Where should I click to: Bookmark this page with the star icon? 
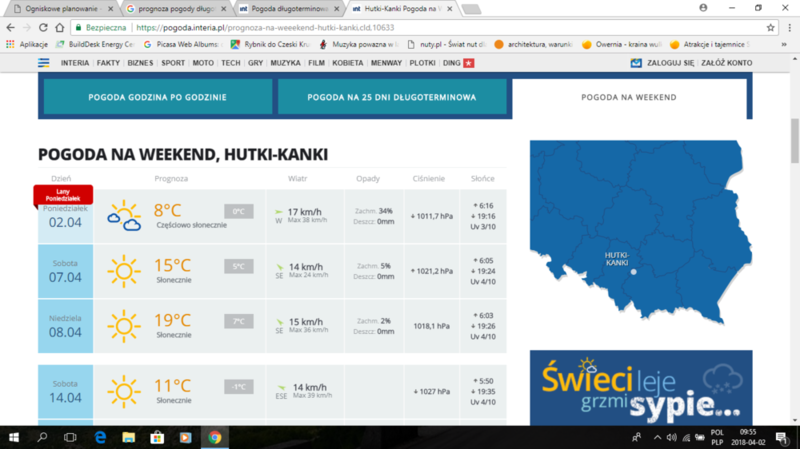(x=771, y=27)
